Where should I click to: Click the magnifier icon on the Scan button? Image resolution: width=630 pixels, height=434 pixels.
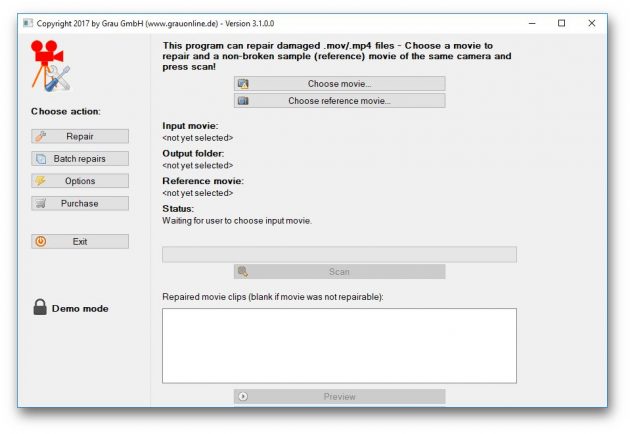pyautogui.click(x=243, y=272)
